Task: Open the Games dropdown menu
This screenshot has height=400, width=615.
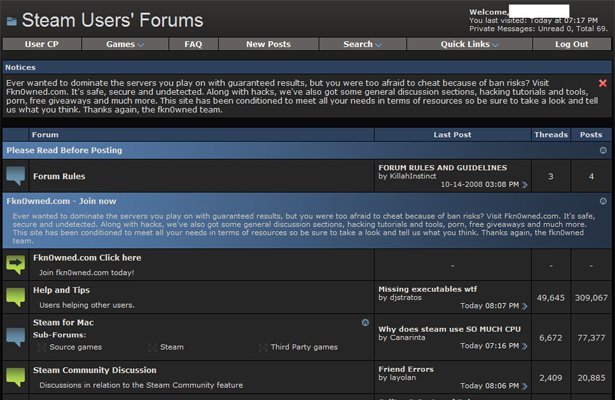Action: pyautogui.click(x=125, y=44)
